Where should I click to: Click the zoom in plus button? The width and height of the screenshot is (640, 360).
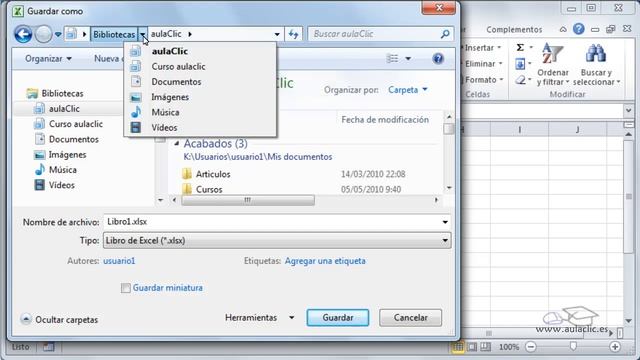tap(615, 347)
